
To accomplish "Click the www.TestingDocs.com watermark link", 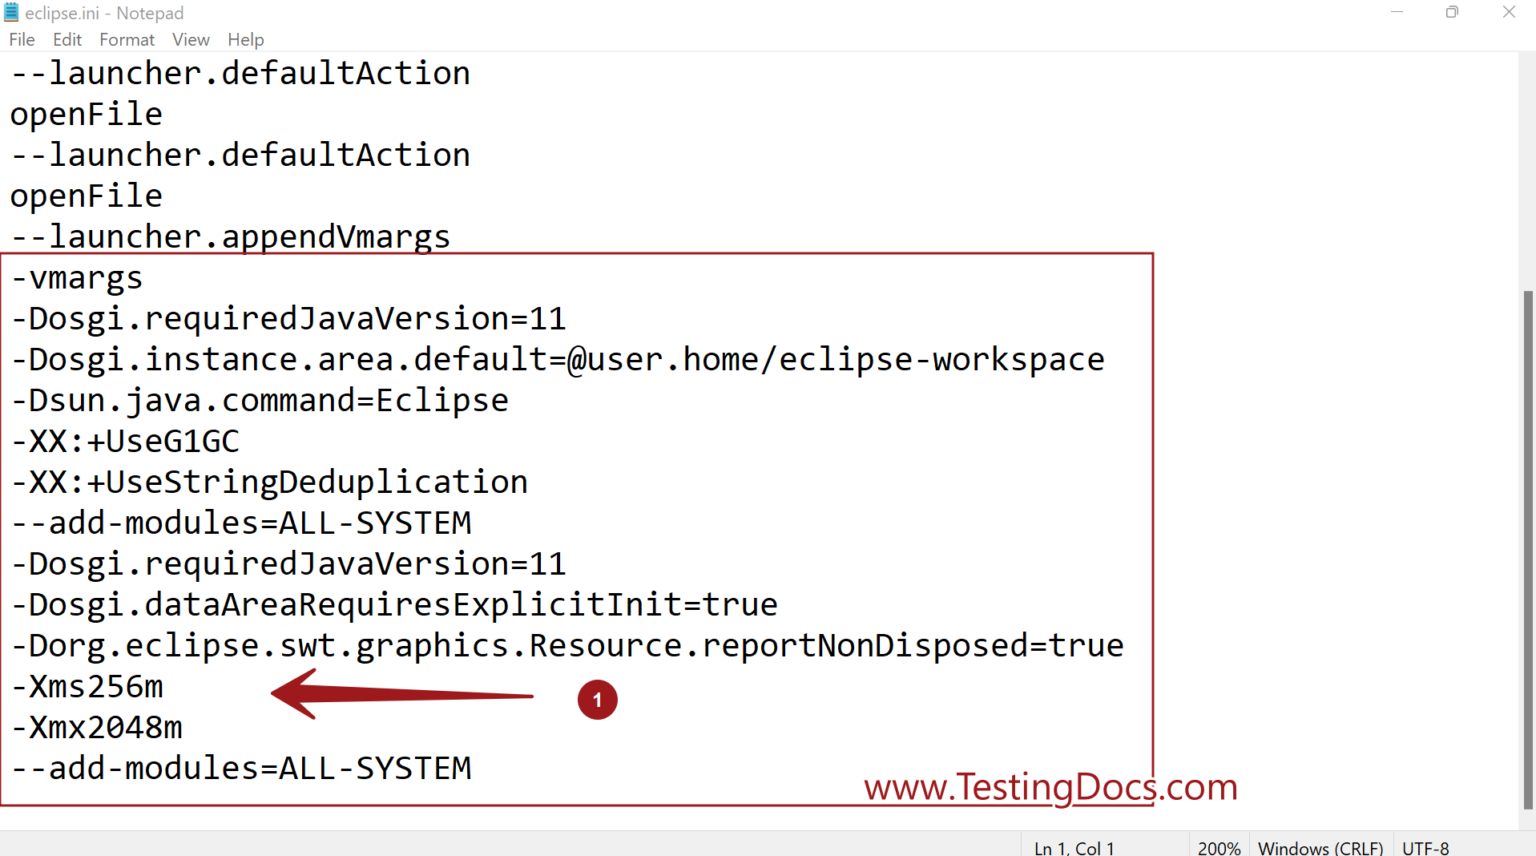I will (1050, 787).
